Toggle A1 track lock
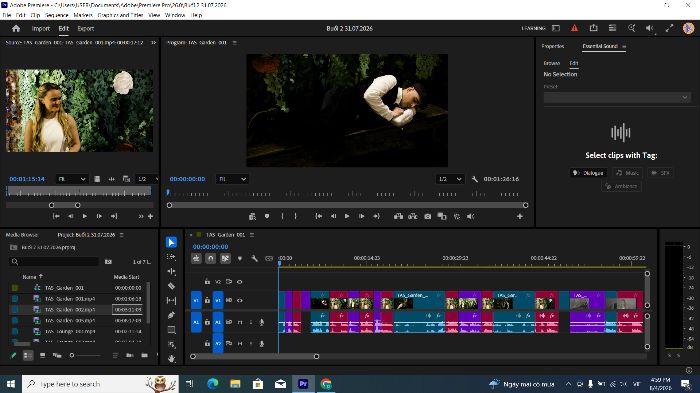This screenshot has height=393, width=700. [207, 322]
